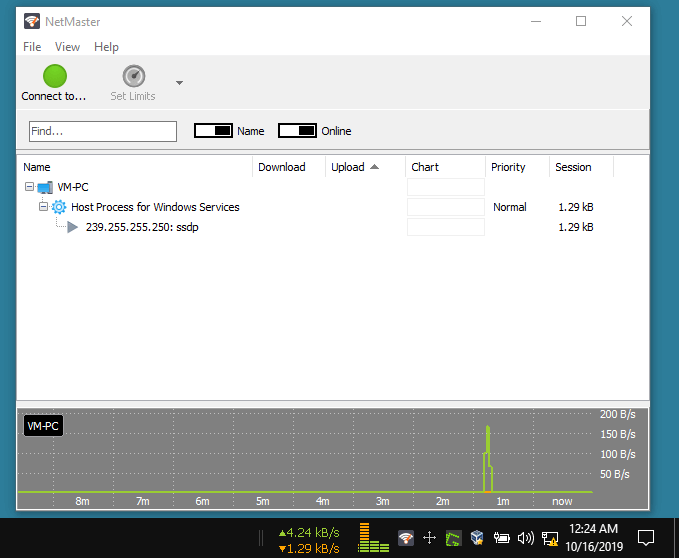679x558 pixels.
Task: Open the File menu
Action: pyautogui.click(x=32, y=47)
